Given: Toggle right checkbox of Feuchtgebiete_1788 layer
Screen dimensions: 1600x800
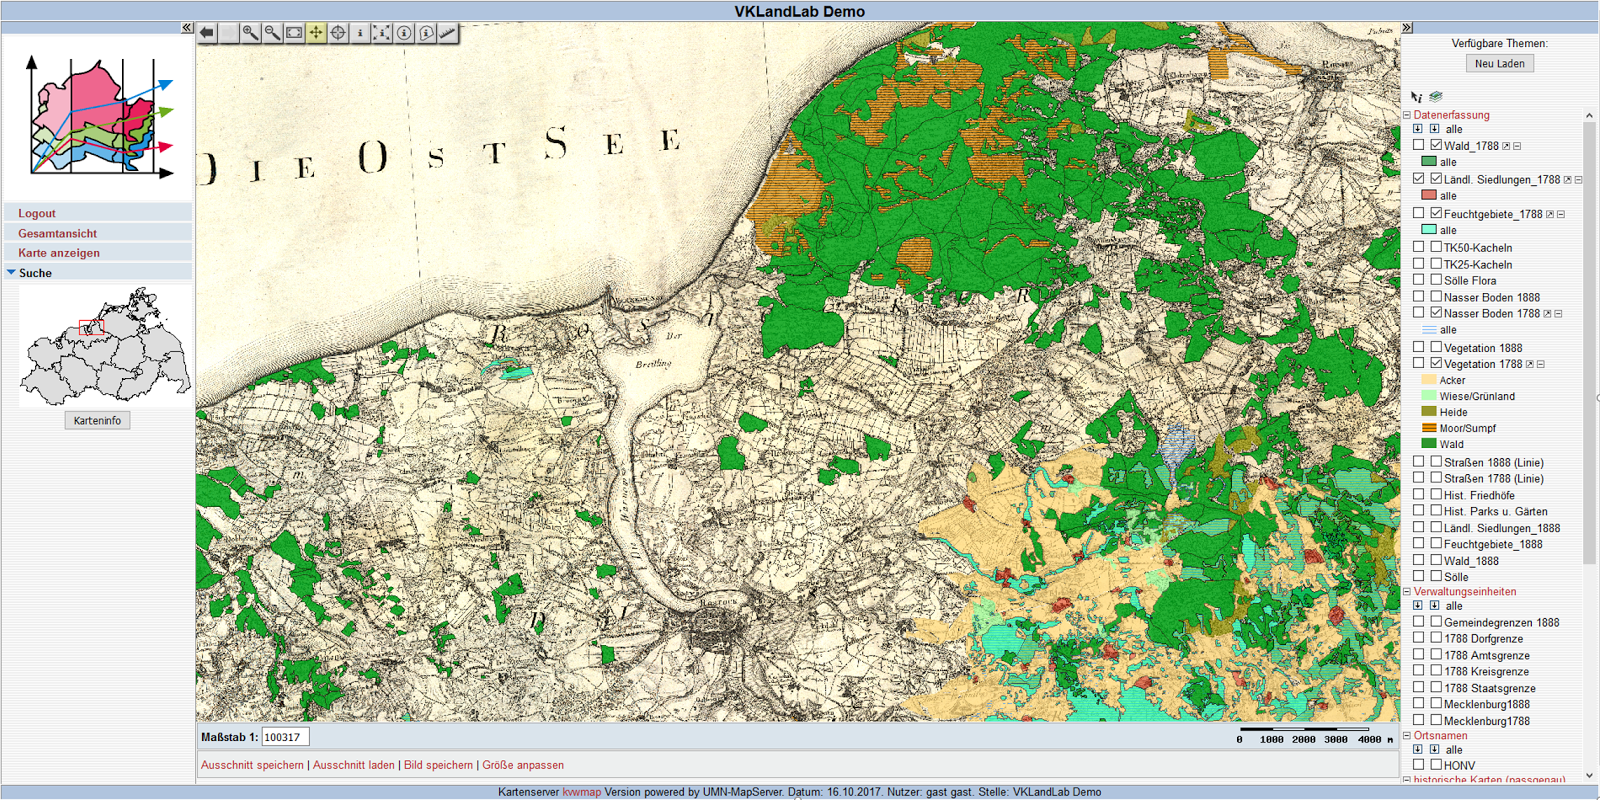Looking at the screenshot, I should [1436, 213].
